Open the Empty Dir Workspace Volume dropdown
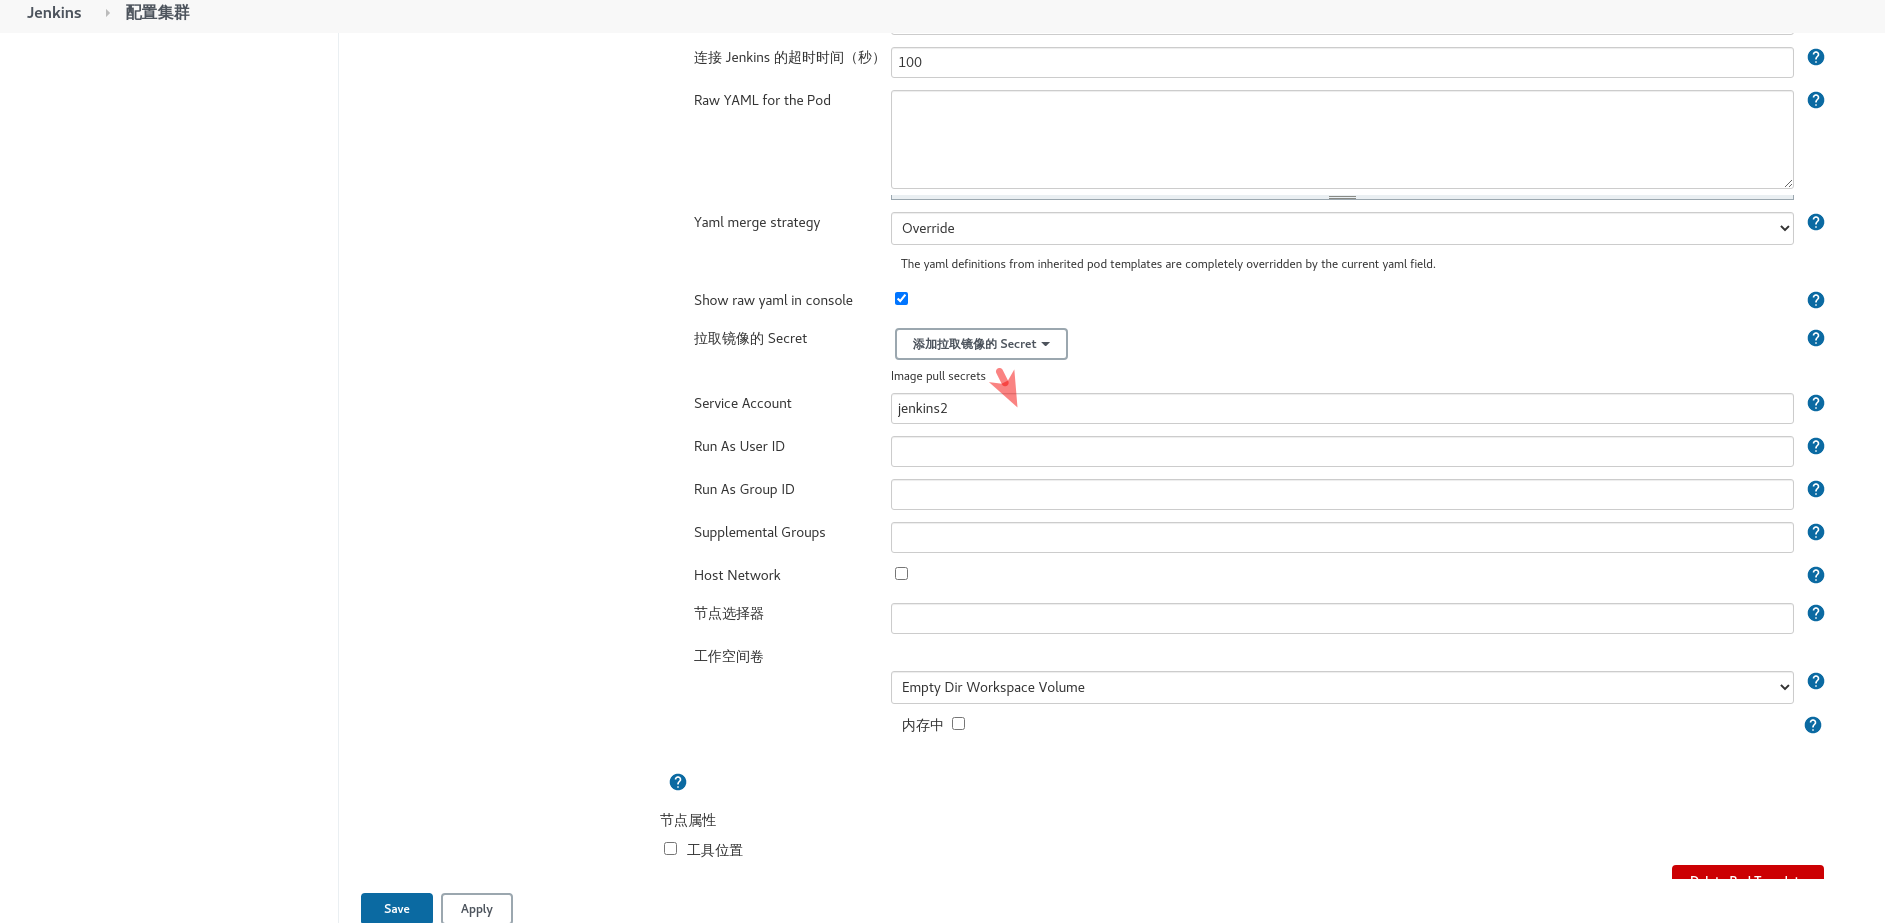This screenshot has height=923, width=1885. 1341,687
